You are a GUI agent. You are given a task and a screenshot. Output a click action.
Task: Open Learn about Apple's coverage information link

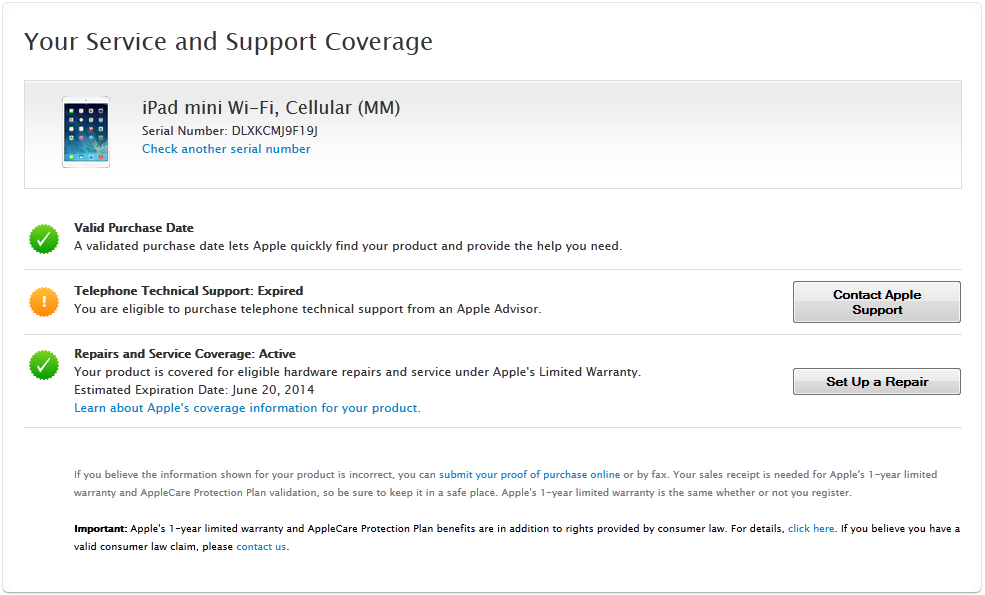pos(247,408)
